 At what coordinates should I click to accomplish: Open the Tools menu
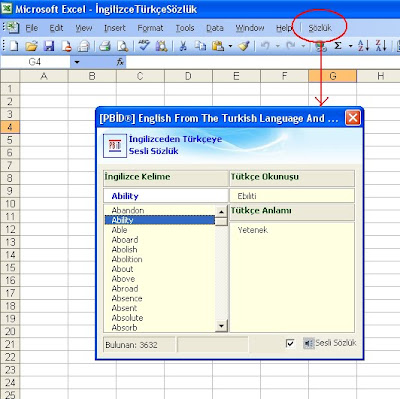click(185, 28)
